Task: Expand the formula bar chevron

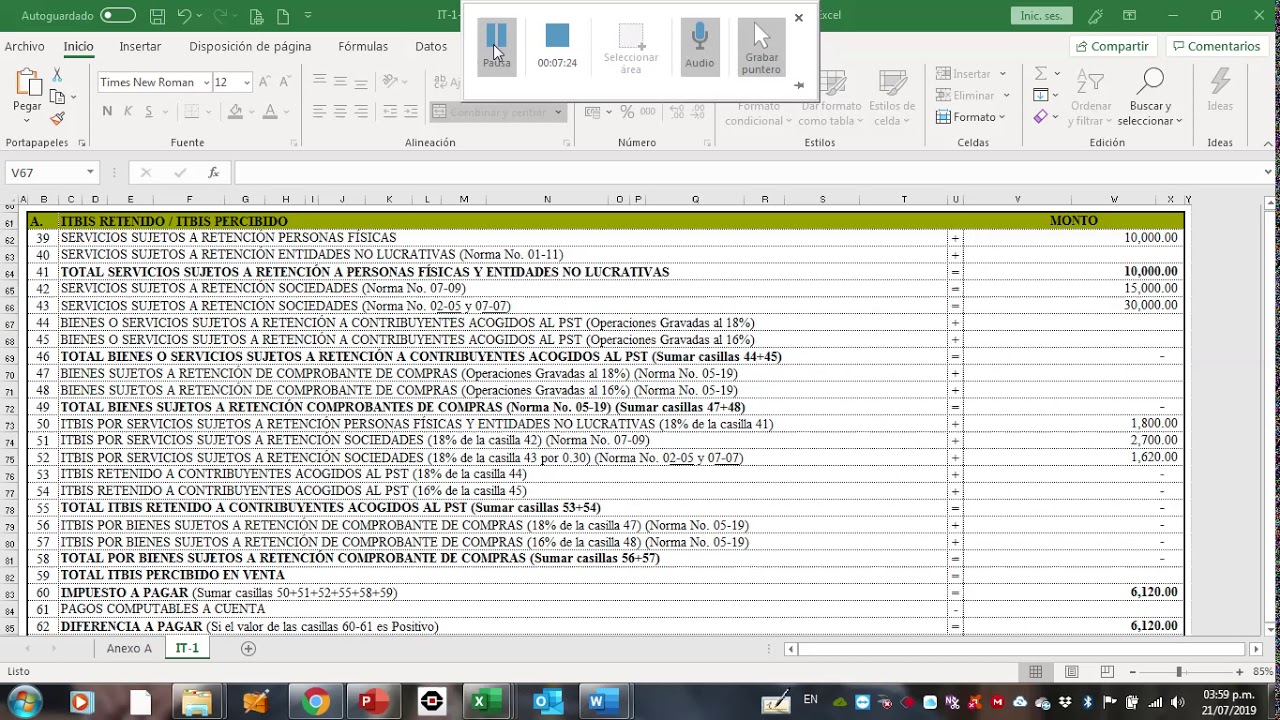Action: (1268, 173)
